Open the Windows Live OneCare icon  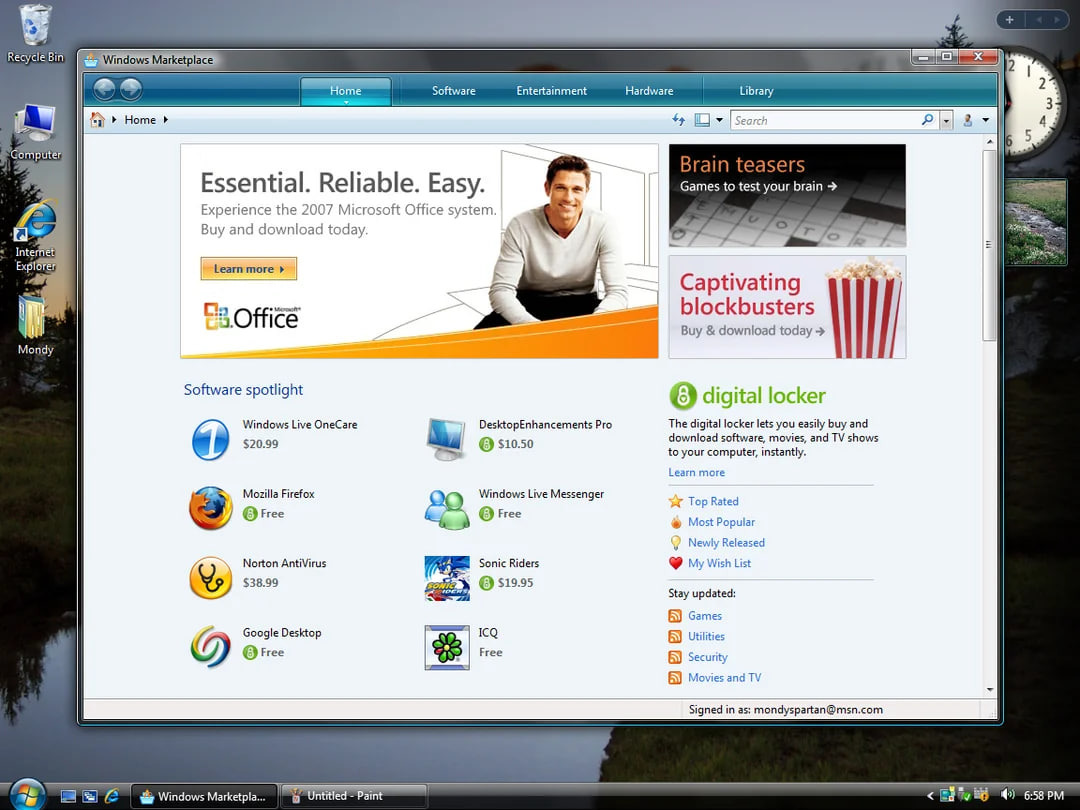pos(210,439)
